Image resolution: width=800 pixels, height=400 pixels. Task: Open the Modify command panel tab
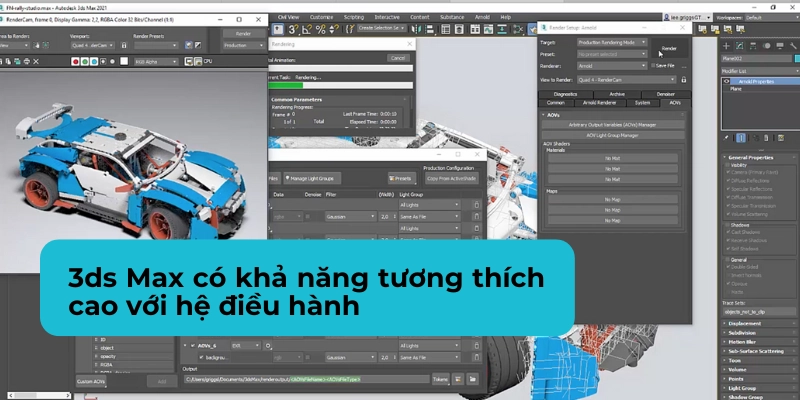coord(739,46)
